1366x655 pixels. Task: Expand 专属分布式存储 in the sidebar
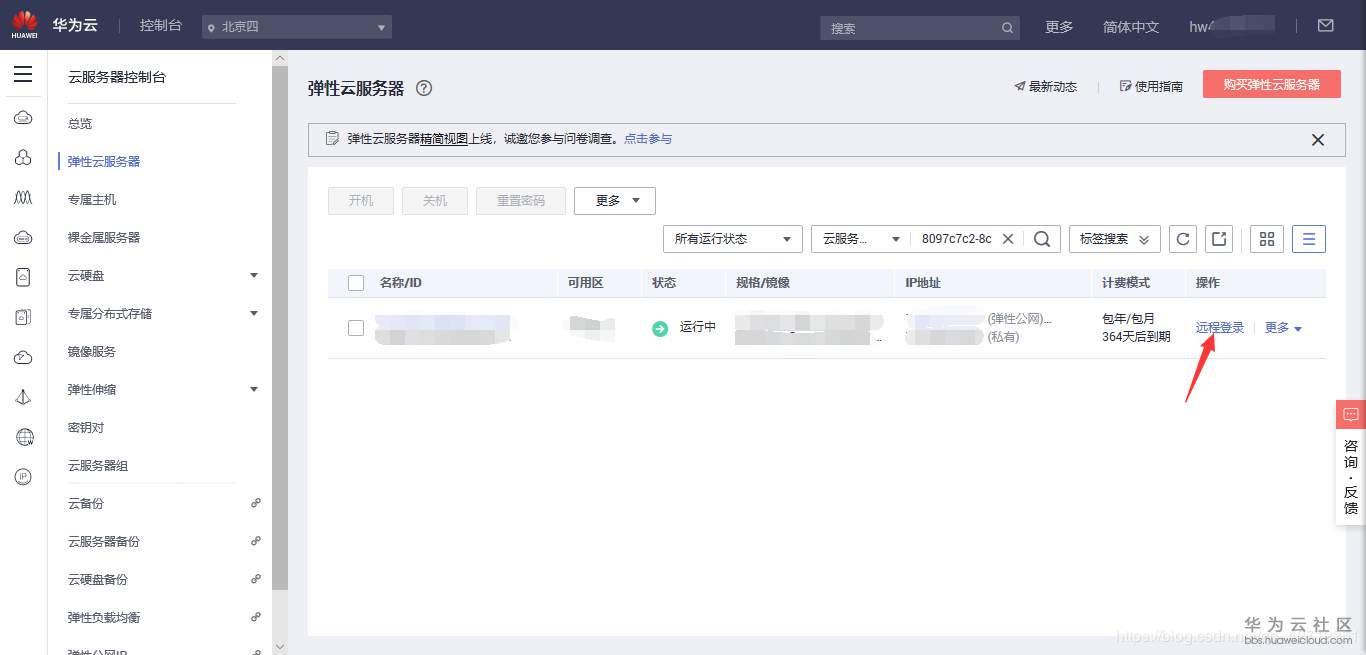(254, 313)
